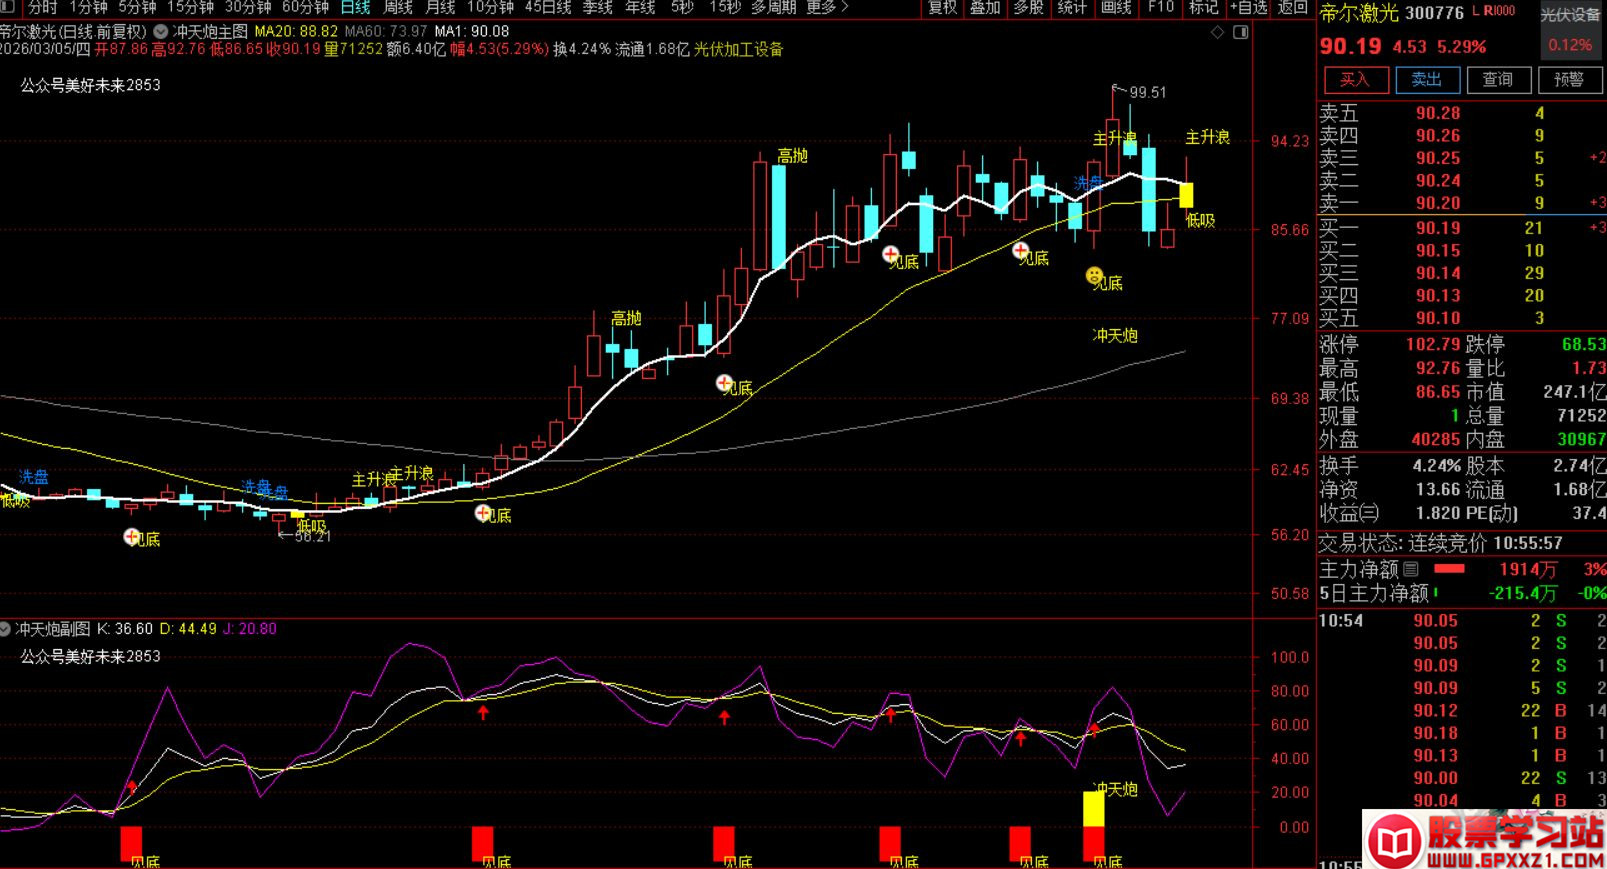The image size is (1607, 869).
Task: Click the 主力净额 detail list icon
Action: [1411, 569]
